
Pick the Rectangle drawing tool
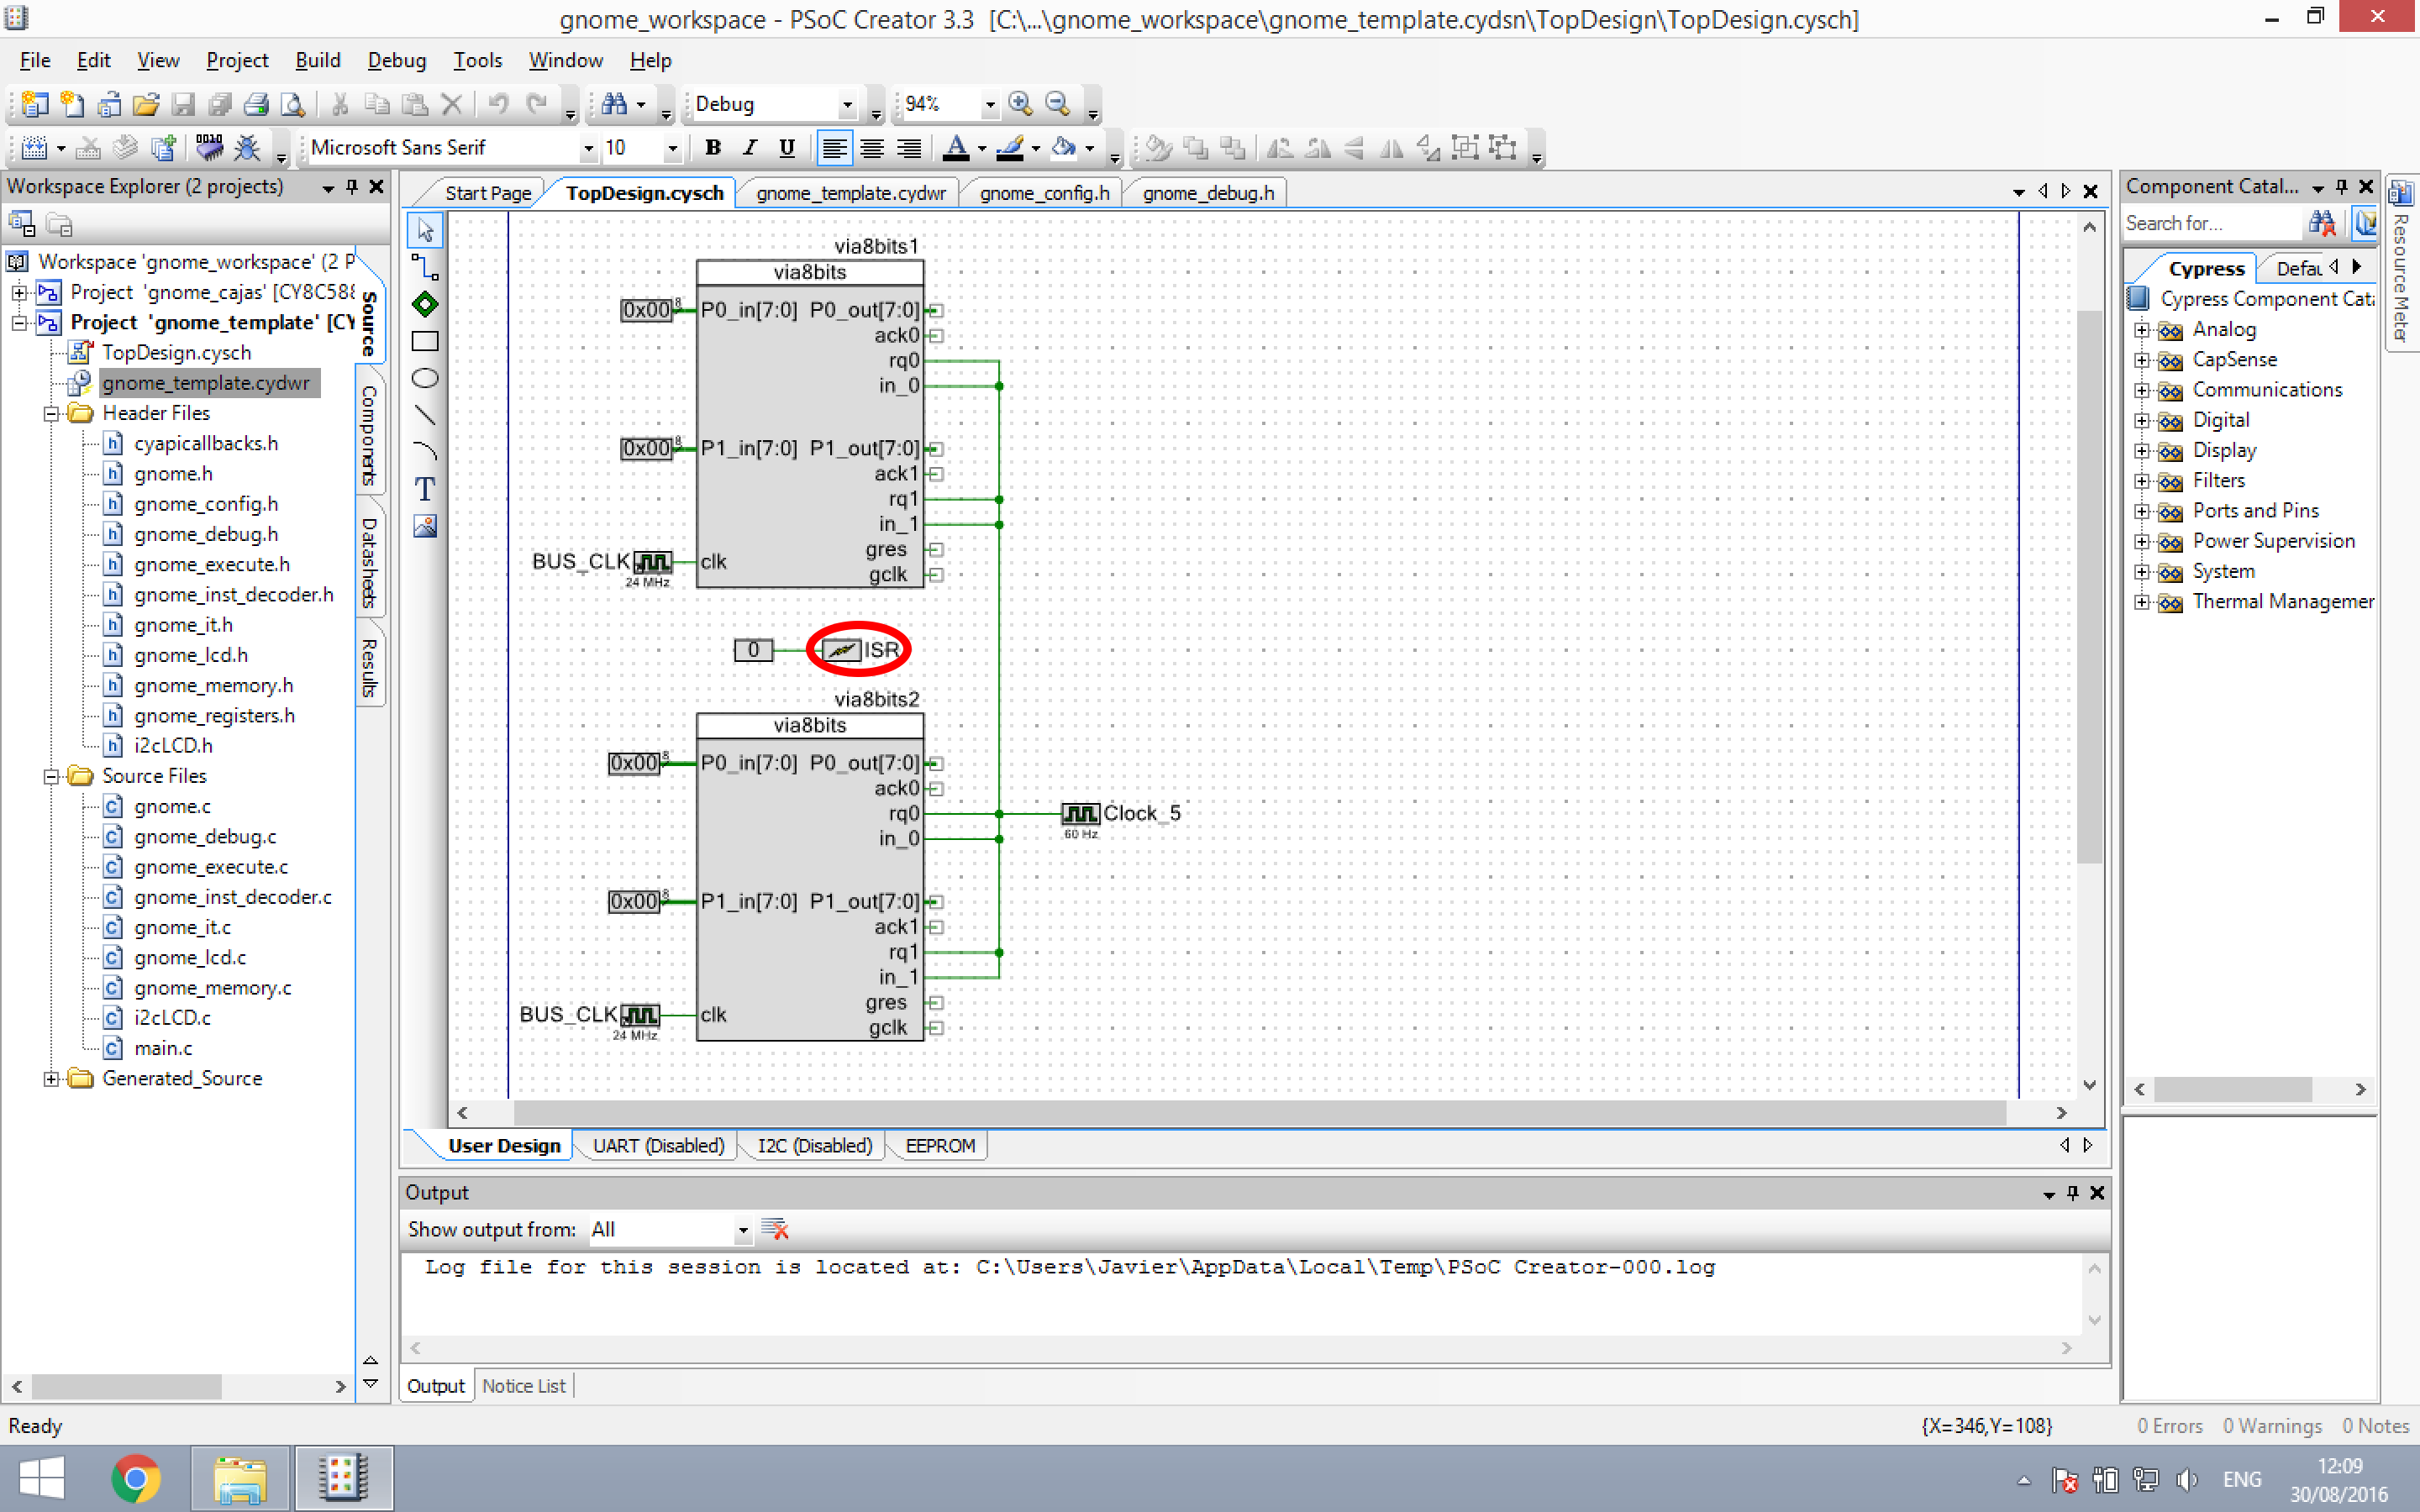coord(425,341)
